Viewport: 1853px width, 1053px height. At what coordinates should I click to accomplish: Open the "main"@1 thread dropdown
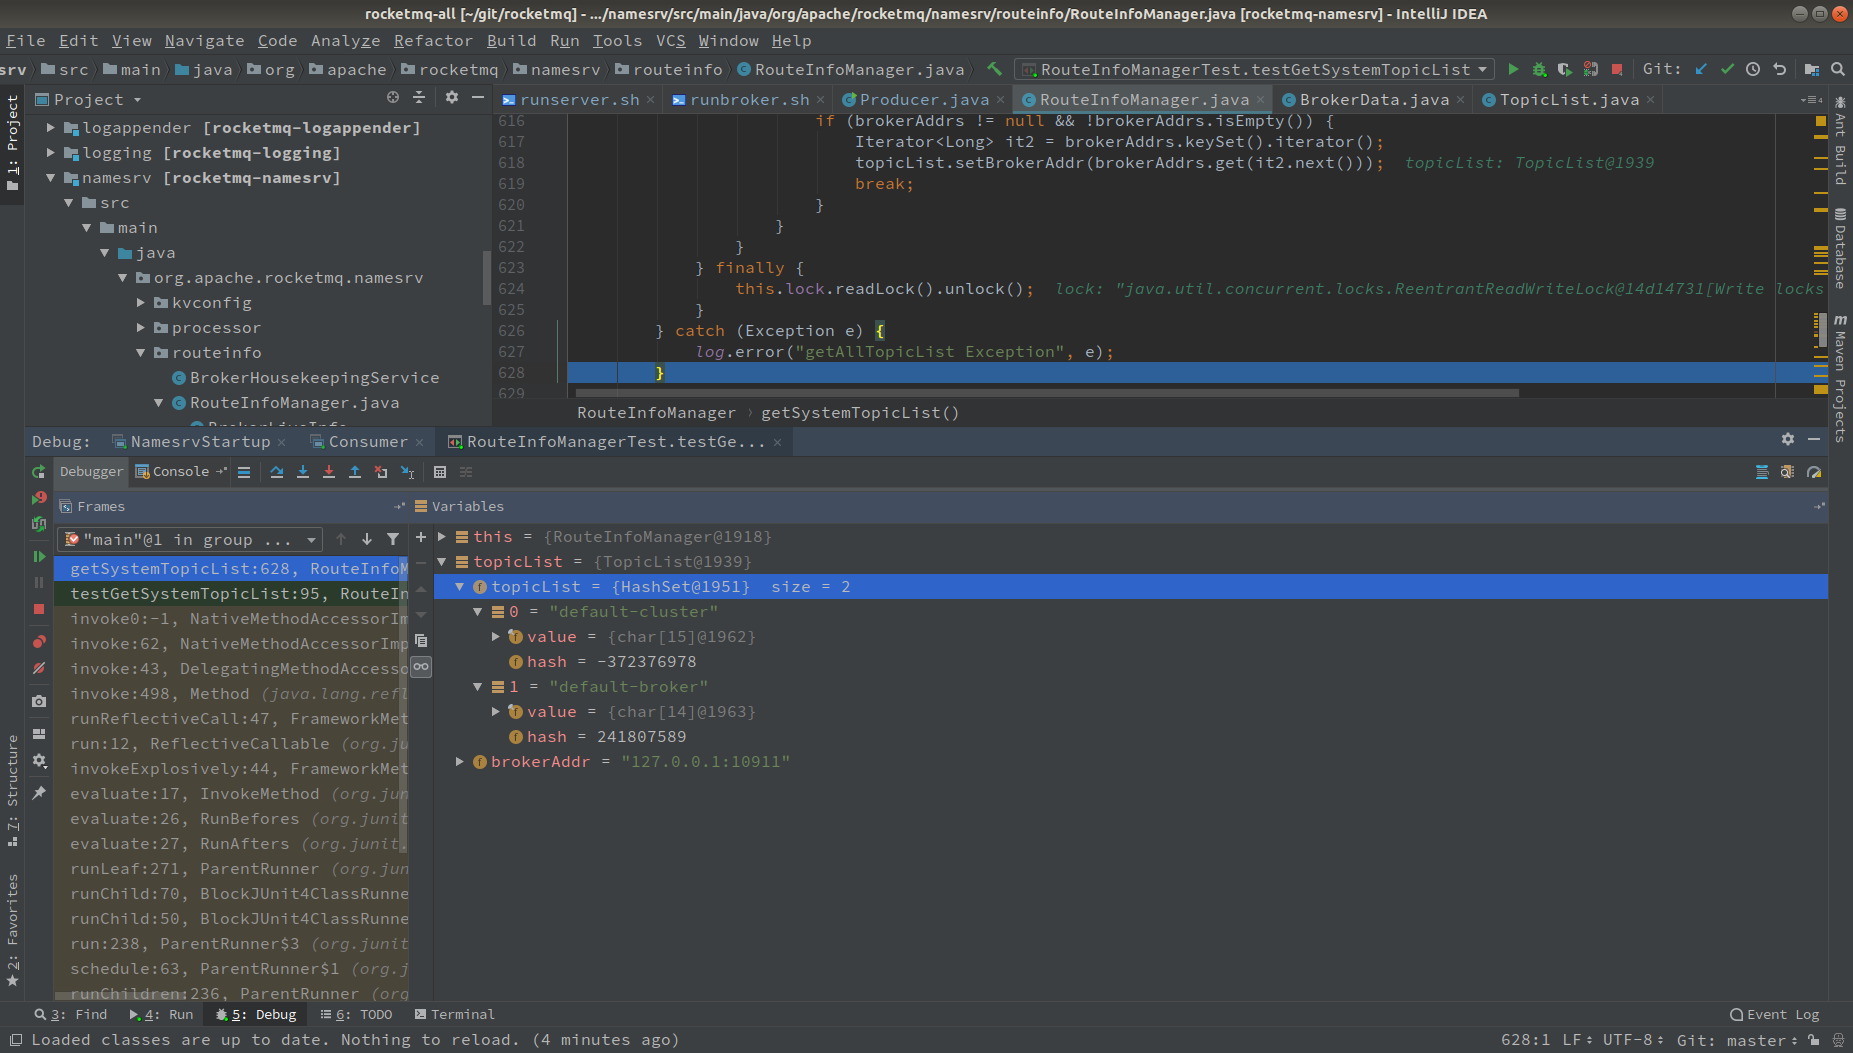(190, 539)
